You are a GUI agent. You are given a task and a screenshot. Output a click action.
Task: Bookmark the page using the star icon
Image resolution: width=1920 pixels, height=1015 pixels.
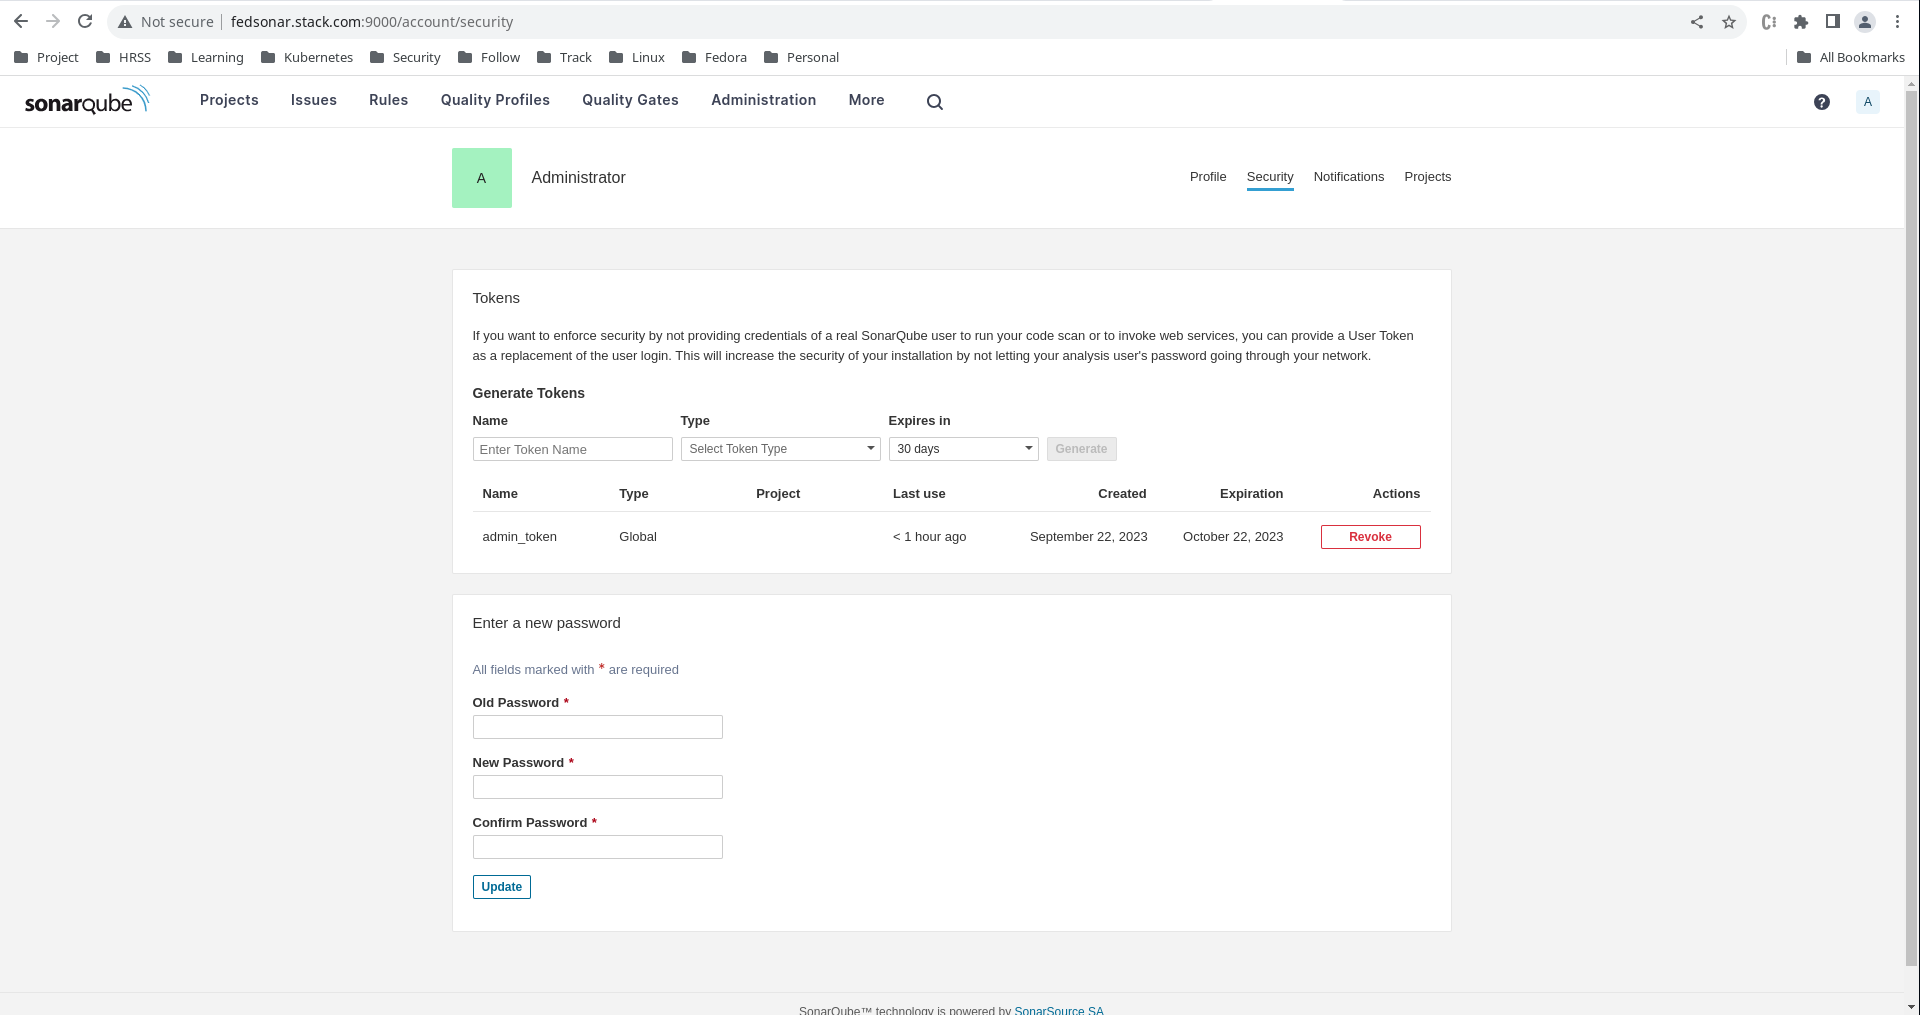pyautogui.click(x=1729, y=21)
